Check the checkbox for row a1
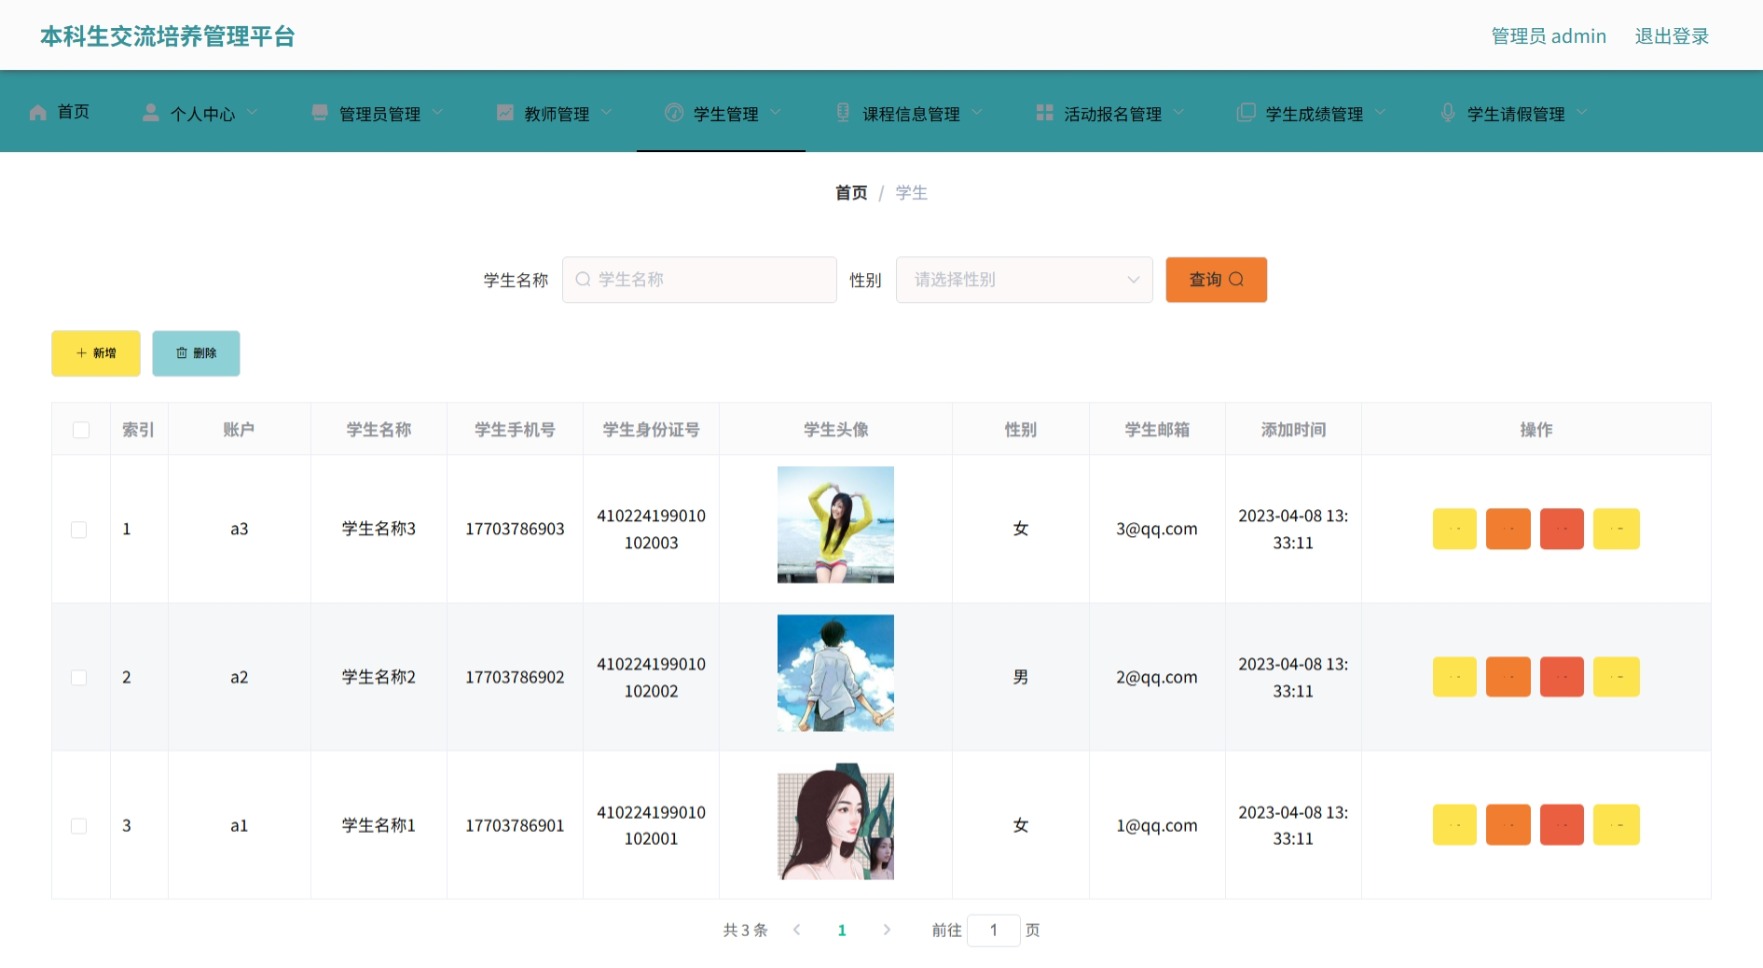 79,826
